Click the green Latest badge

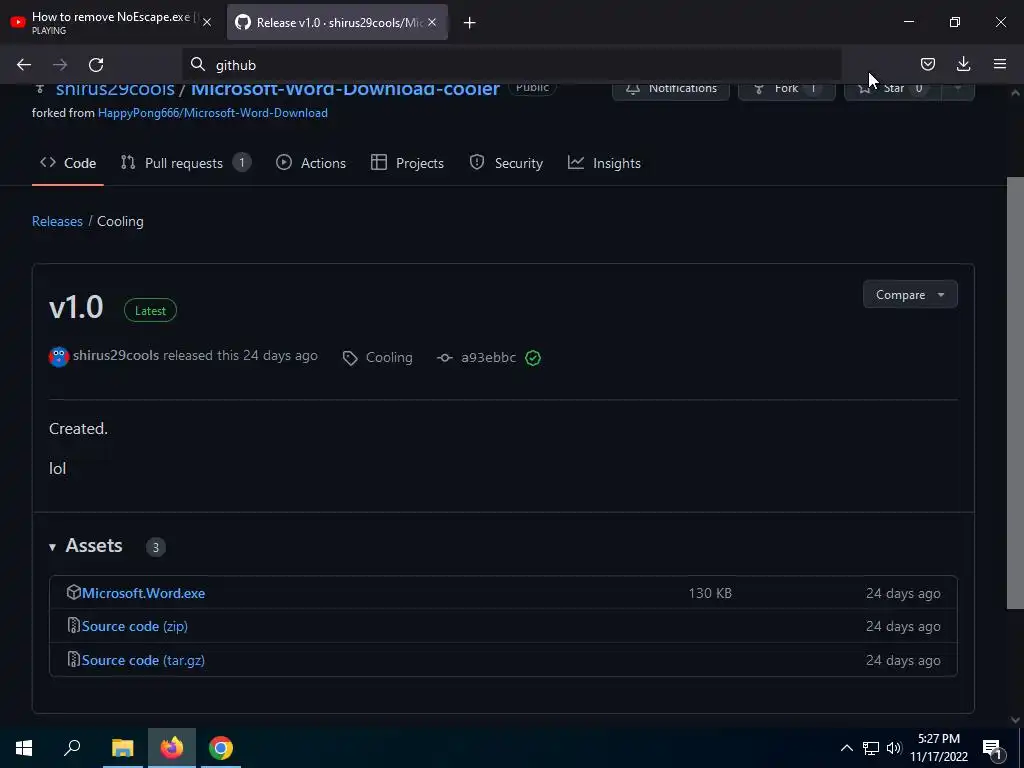(150, 311)
